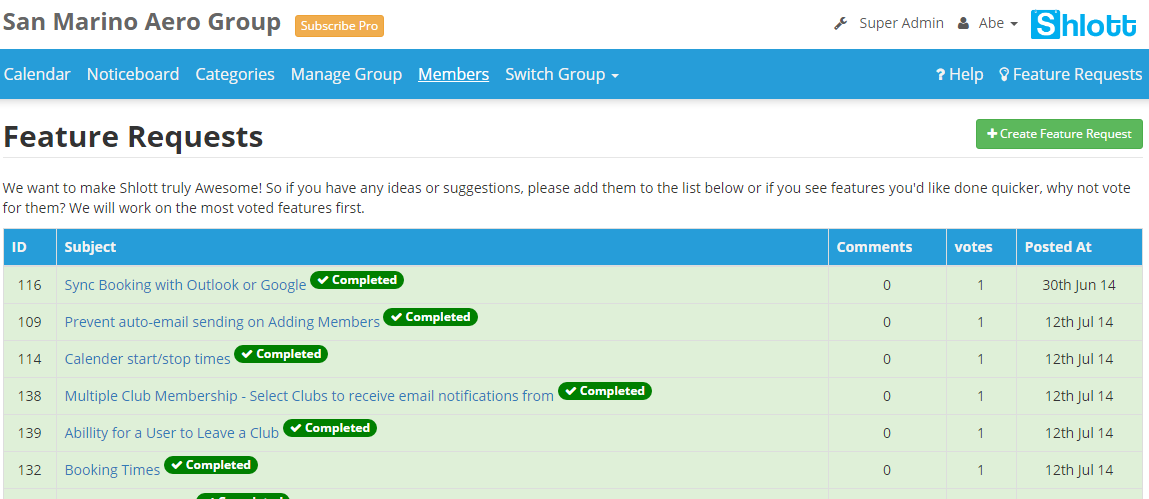Click ID cell 116
Image resolution: width=1149 pixels, height=499 pixels.
point(29,285)
